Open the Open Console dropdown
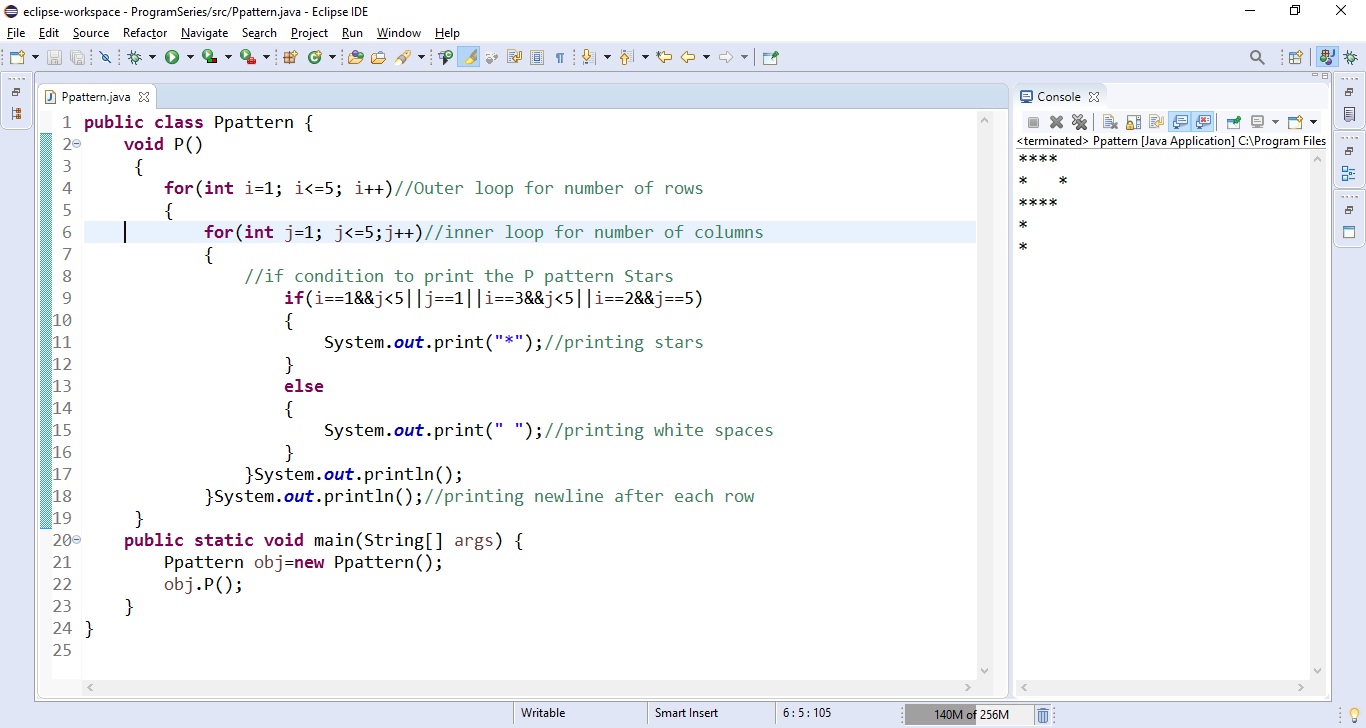Screen dimensions: 1366x728 (1311, 122)
